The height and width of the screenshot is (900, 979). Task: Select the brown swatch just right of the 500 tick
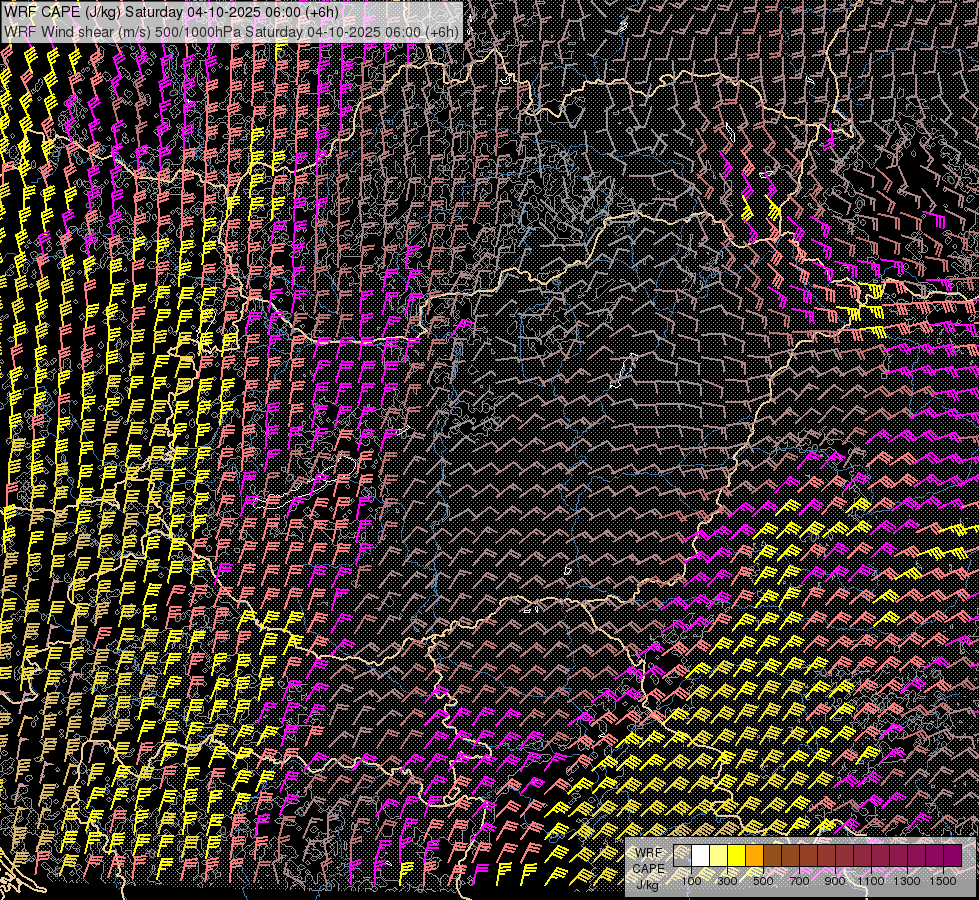coord(772,856)
